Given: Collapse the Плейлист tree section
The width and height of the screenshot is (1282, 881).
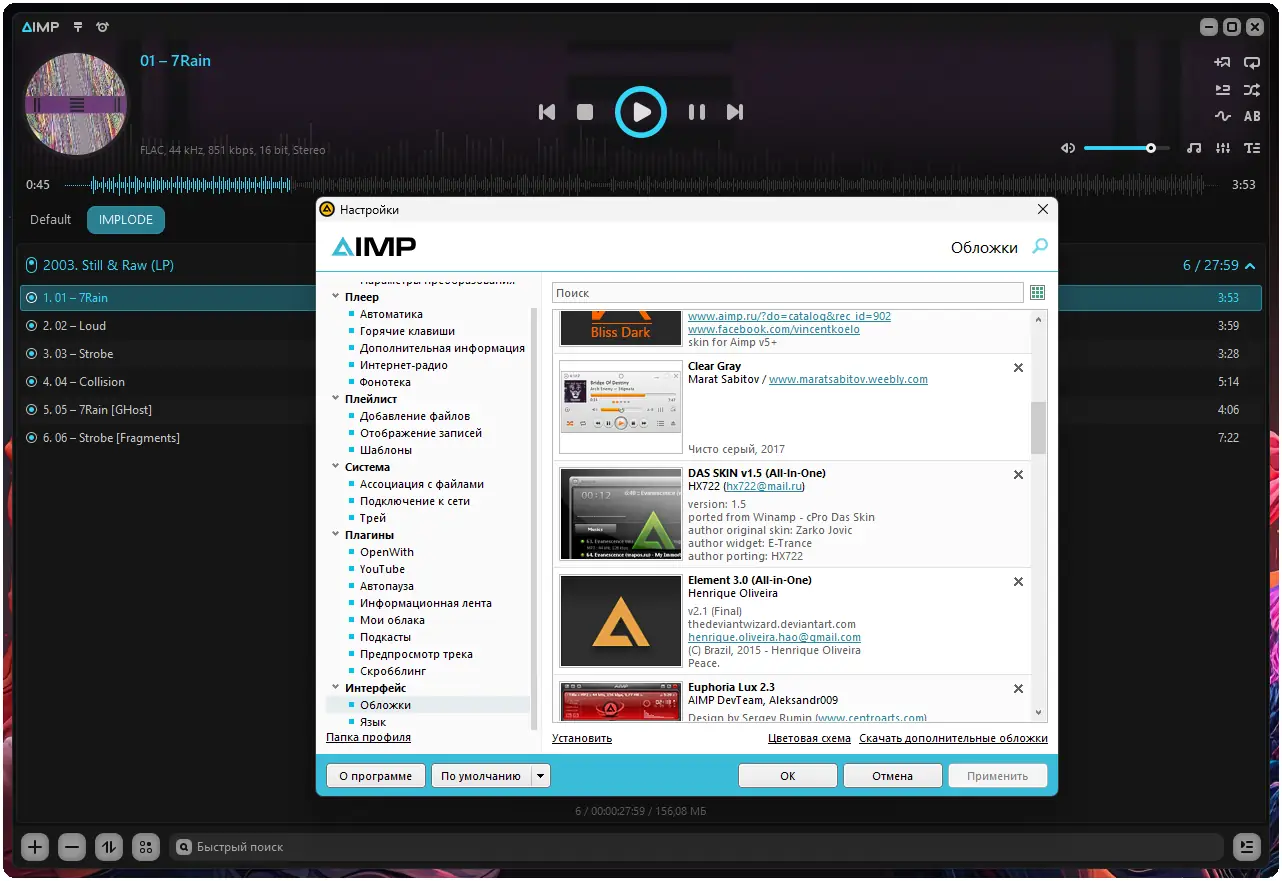Looking at the screenshot, I should click(x=335, y=400).
